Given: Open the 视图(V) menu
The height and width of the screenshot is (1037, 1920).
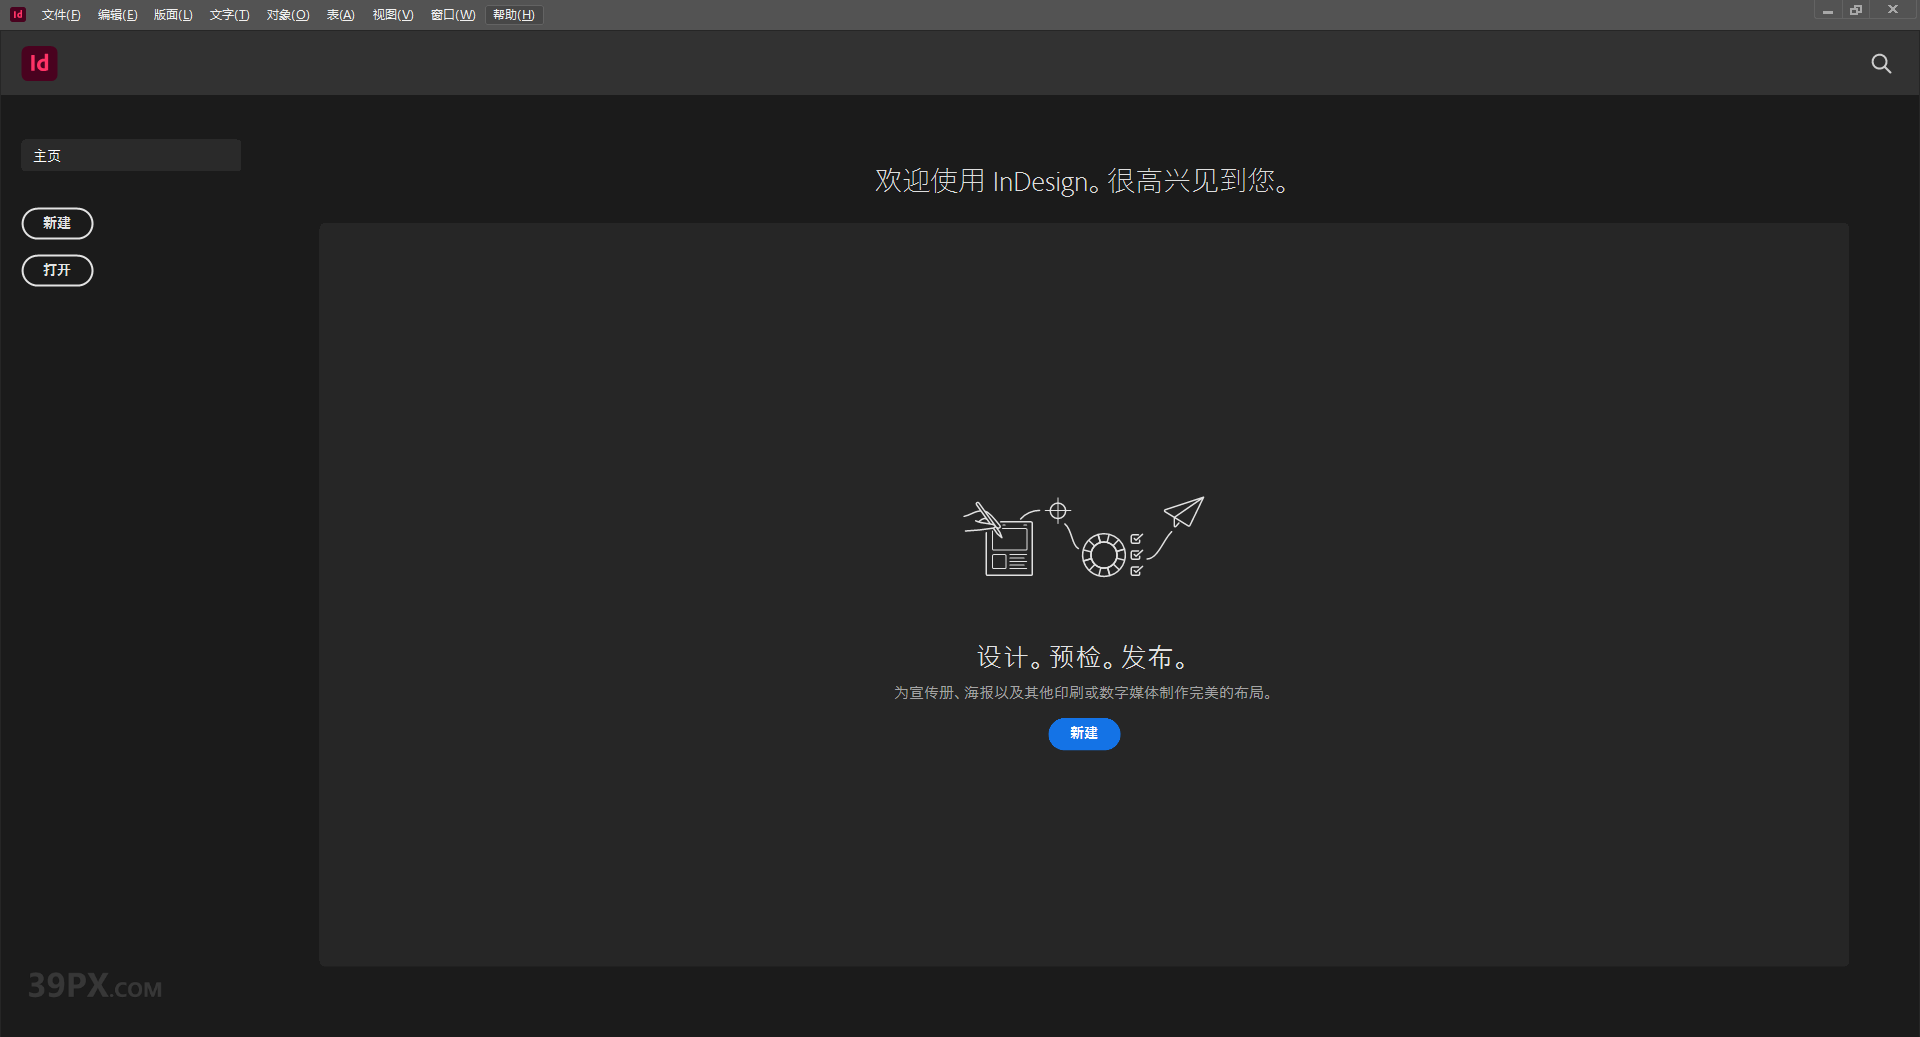Looking at the screenshot, I should click(x=393, y=15).
